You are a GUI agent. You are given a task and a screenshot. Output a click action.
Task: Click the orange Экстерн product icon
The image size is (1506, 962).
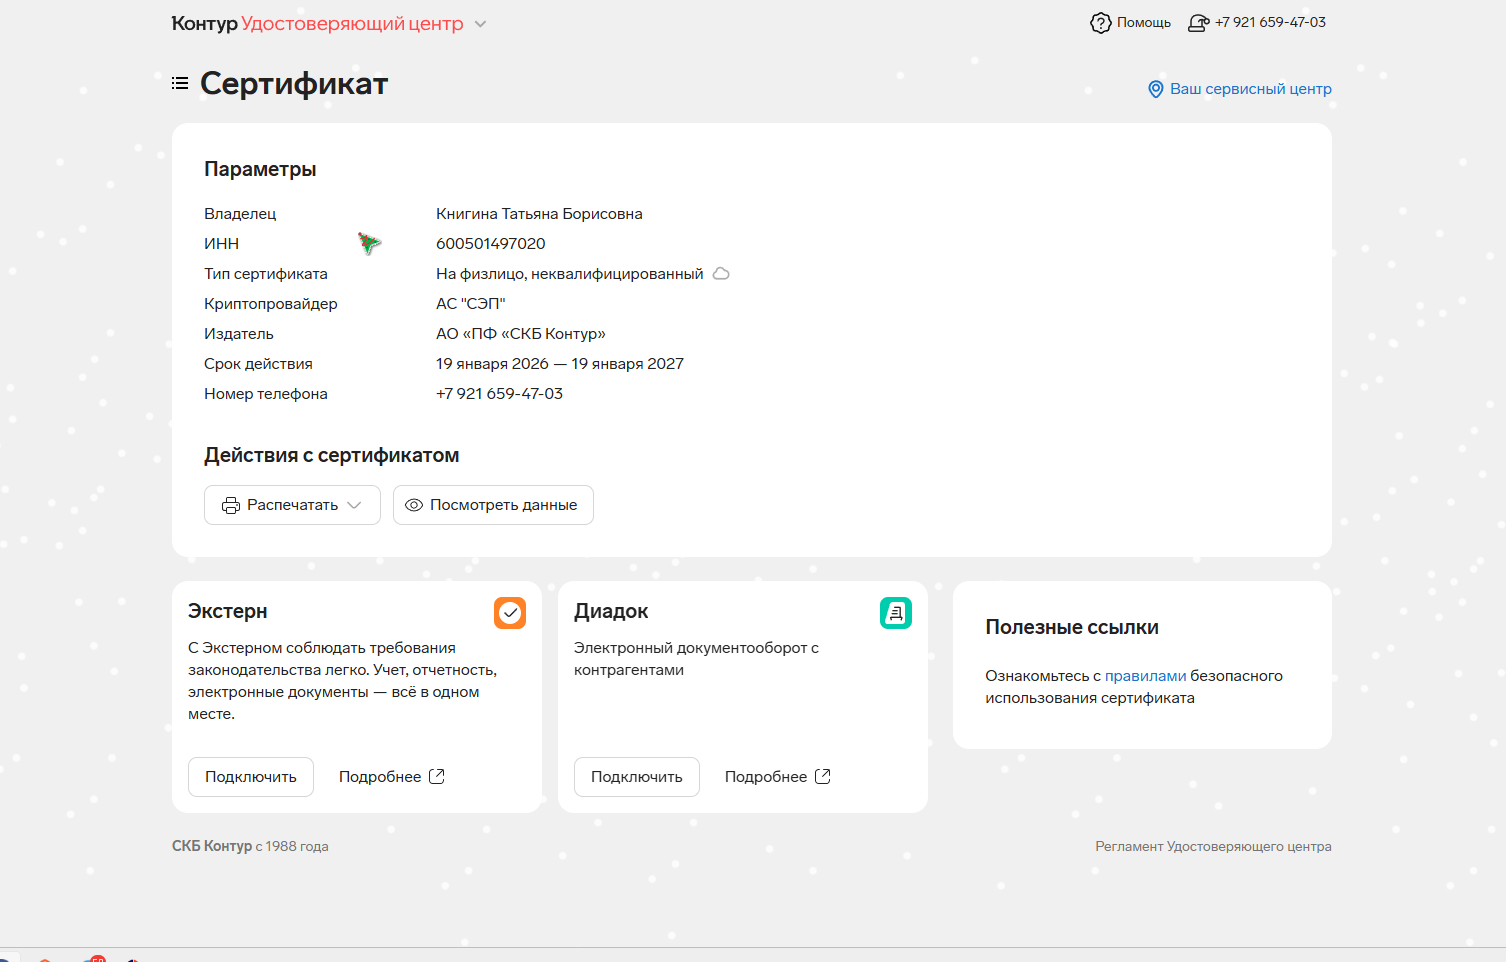coord(510,613)
